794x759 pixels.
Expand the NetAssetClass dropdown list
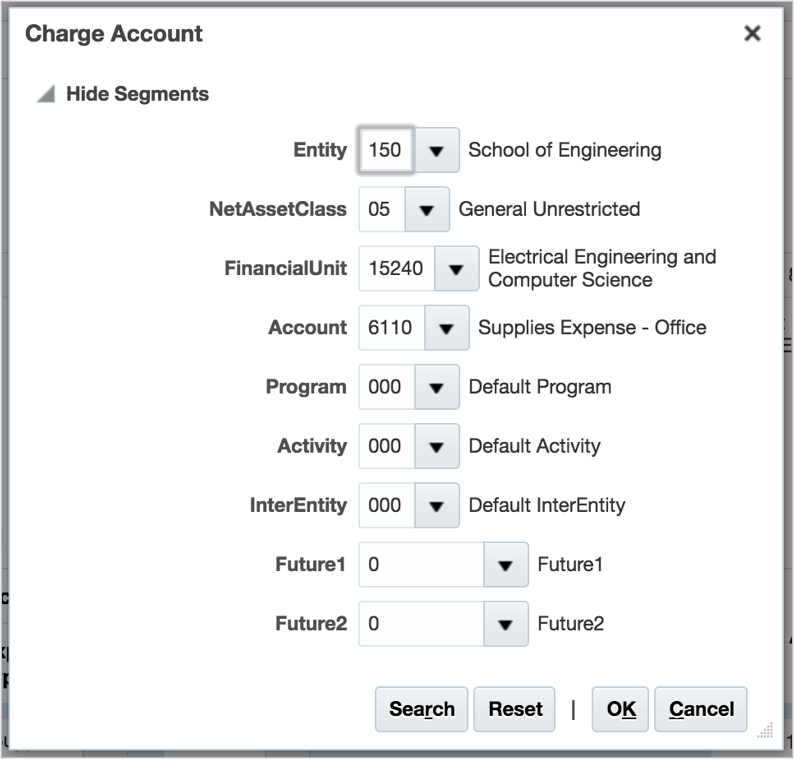coord(427,210)
